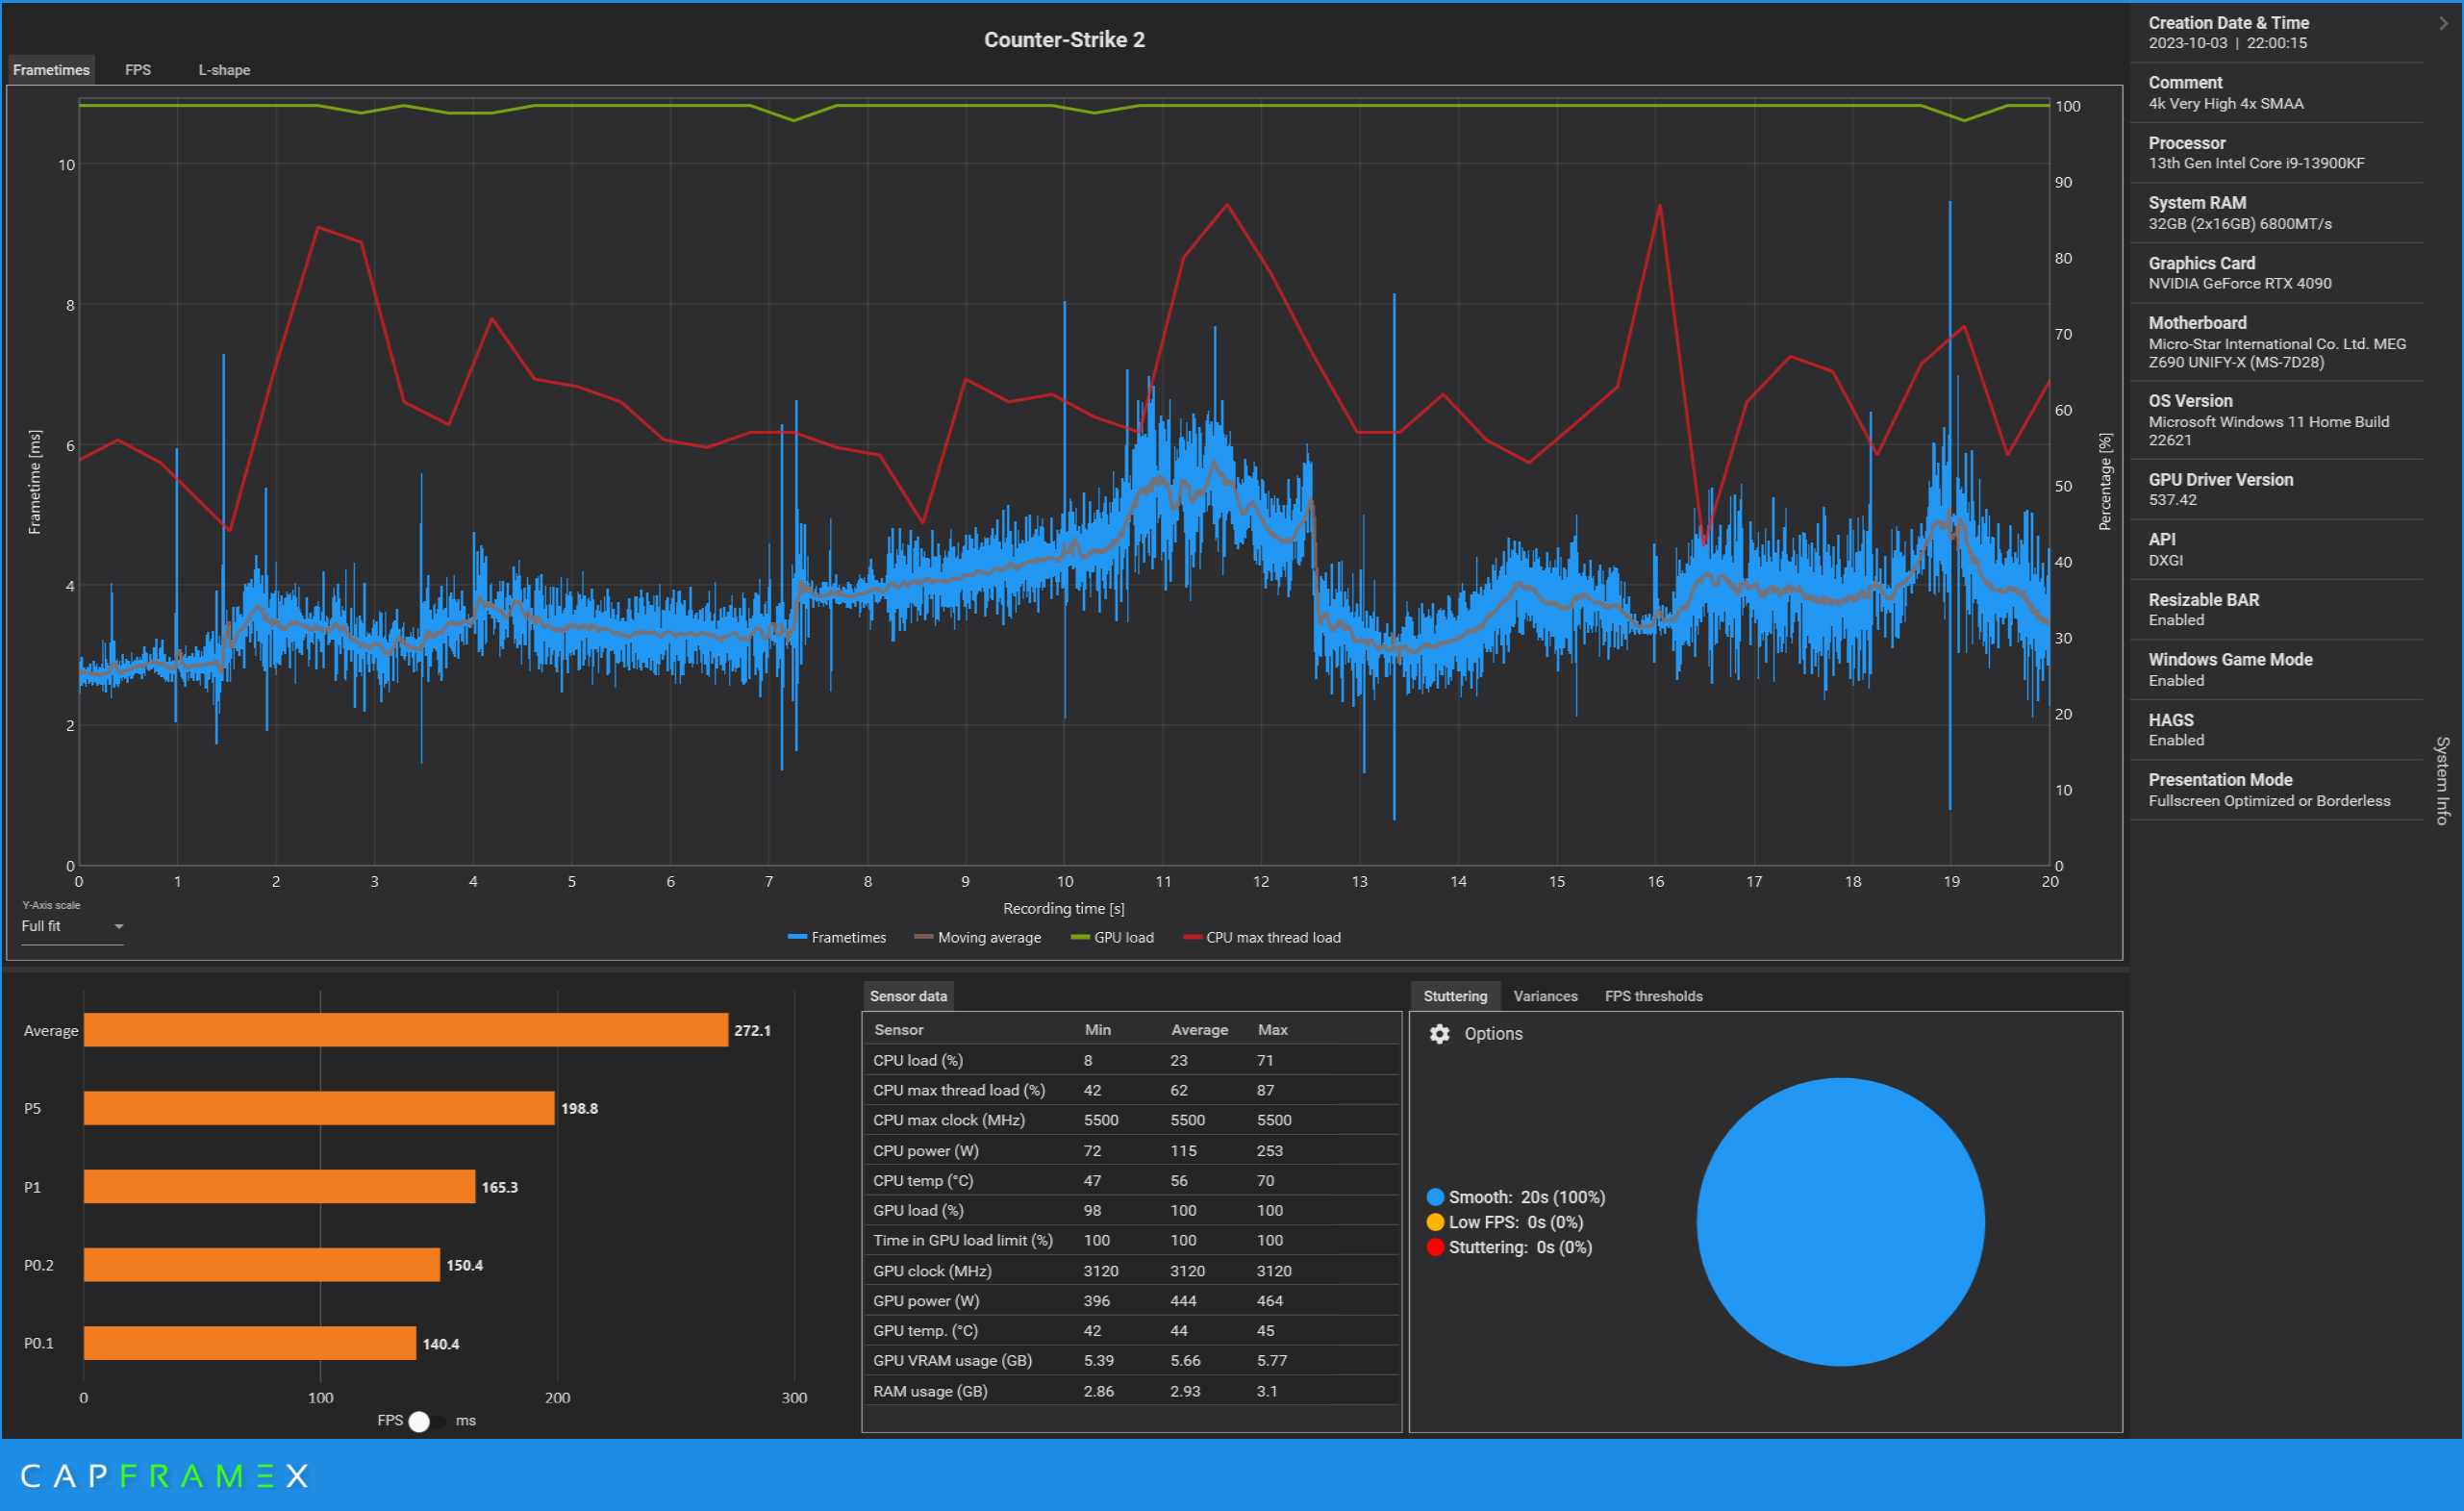Image resolution: width=2464 pixels, height=1511 pixels.
Task: Click the red Stuttering legend dot
Action: [x=1435, y=1247]
